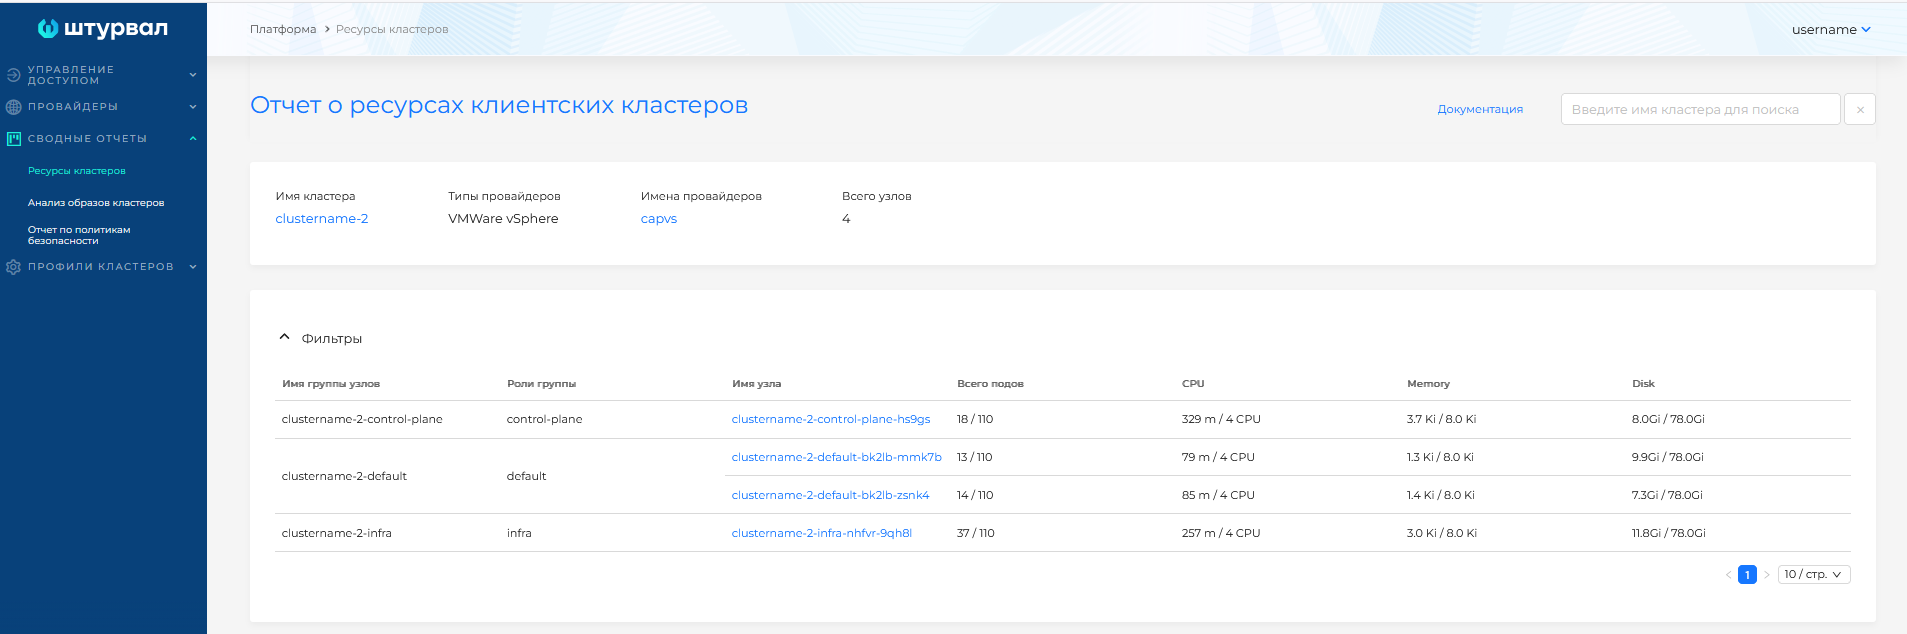Open the username account dropdown

1831,29
